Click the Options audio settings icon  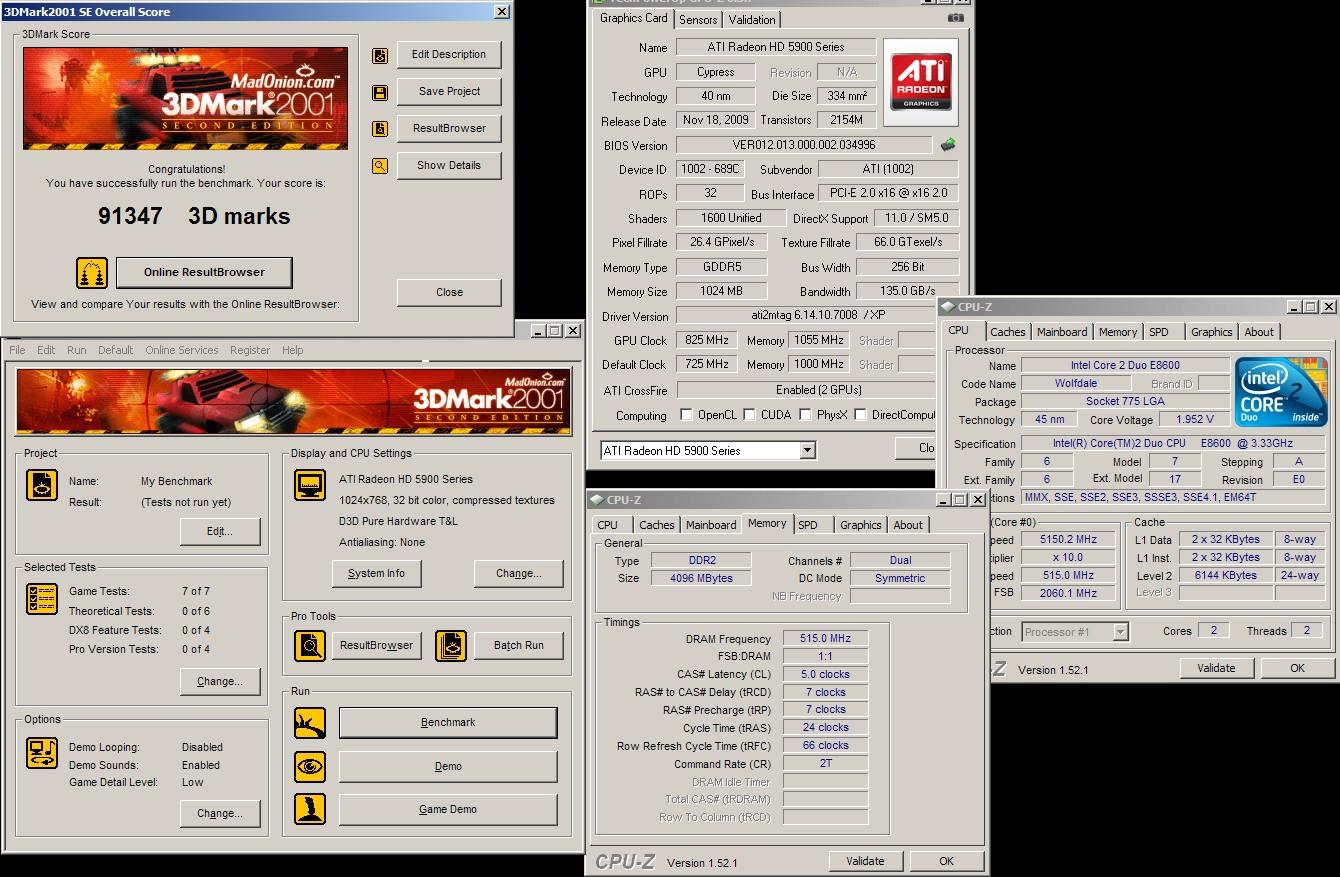pos(42,753)
